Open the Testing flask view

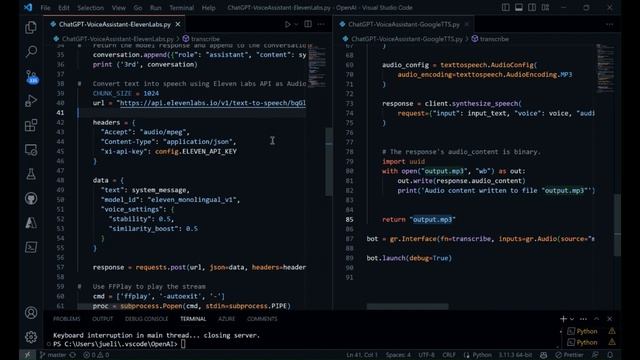tap(31, 174)
